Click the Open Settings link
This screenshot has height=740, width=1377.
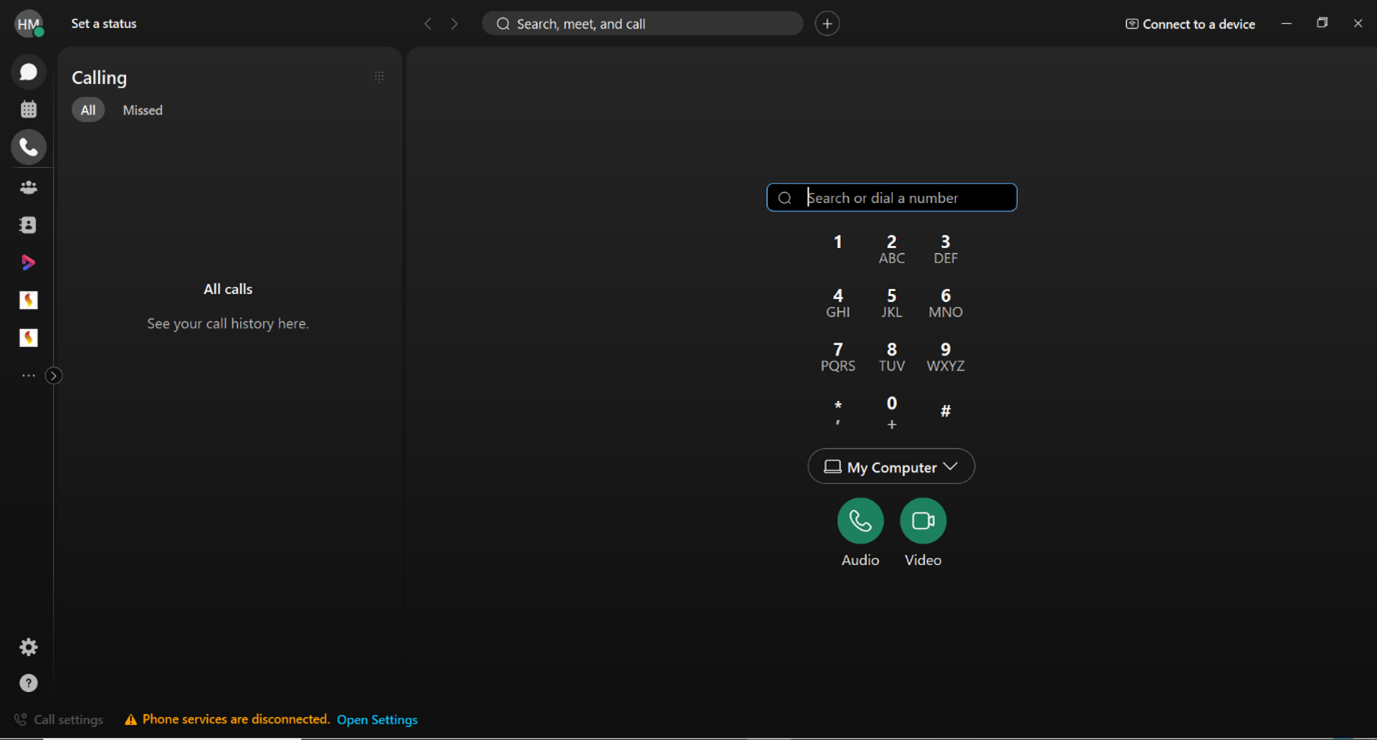pos(377,720)
